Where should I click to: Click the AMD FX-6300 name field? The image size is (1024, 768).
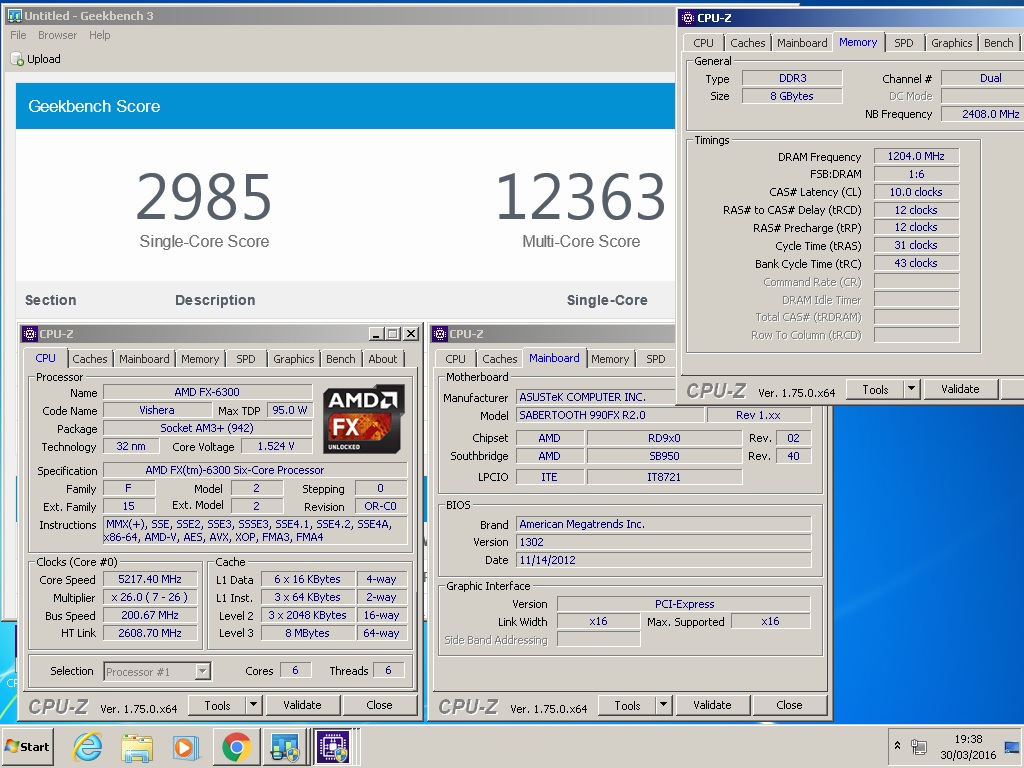207,392
